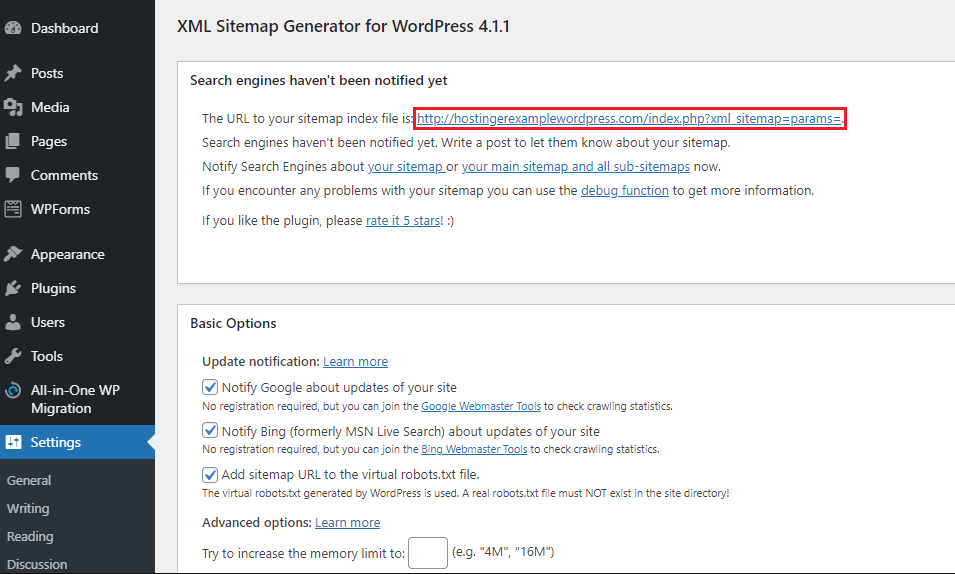Screen dimensions: 955x574
Task: Click the Pages document icon
Action: (13, 141)
